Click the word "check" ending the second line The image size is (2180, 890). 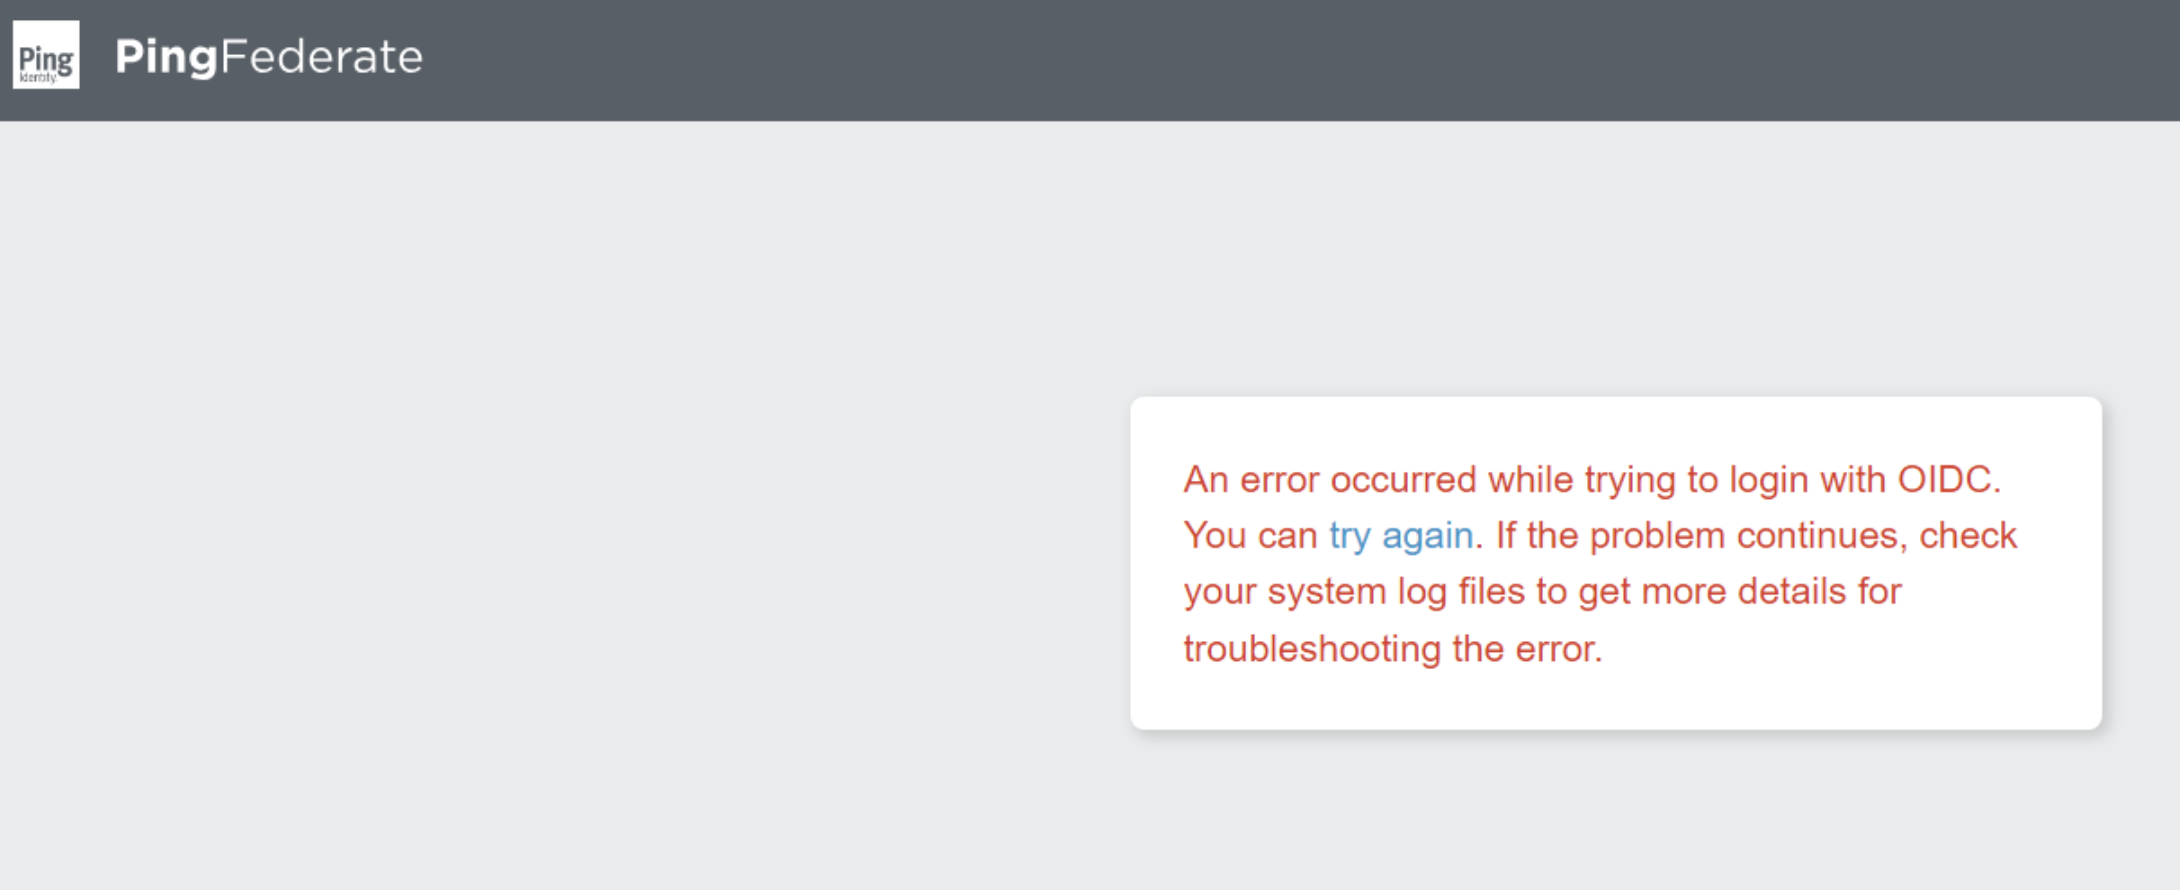tap(1967, 536)
